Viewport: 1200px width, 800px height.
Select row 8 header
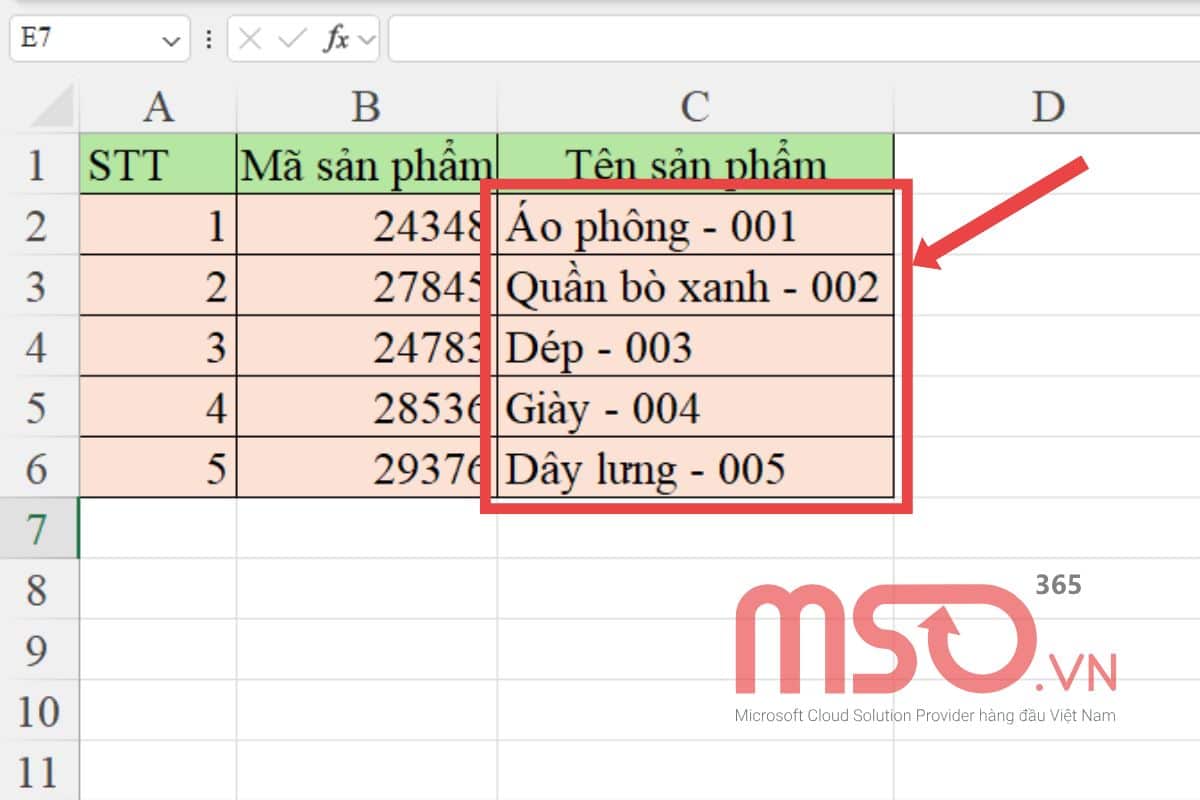point(39,590)
